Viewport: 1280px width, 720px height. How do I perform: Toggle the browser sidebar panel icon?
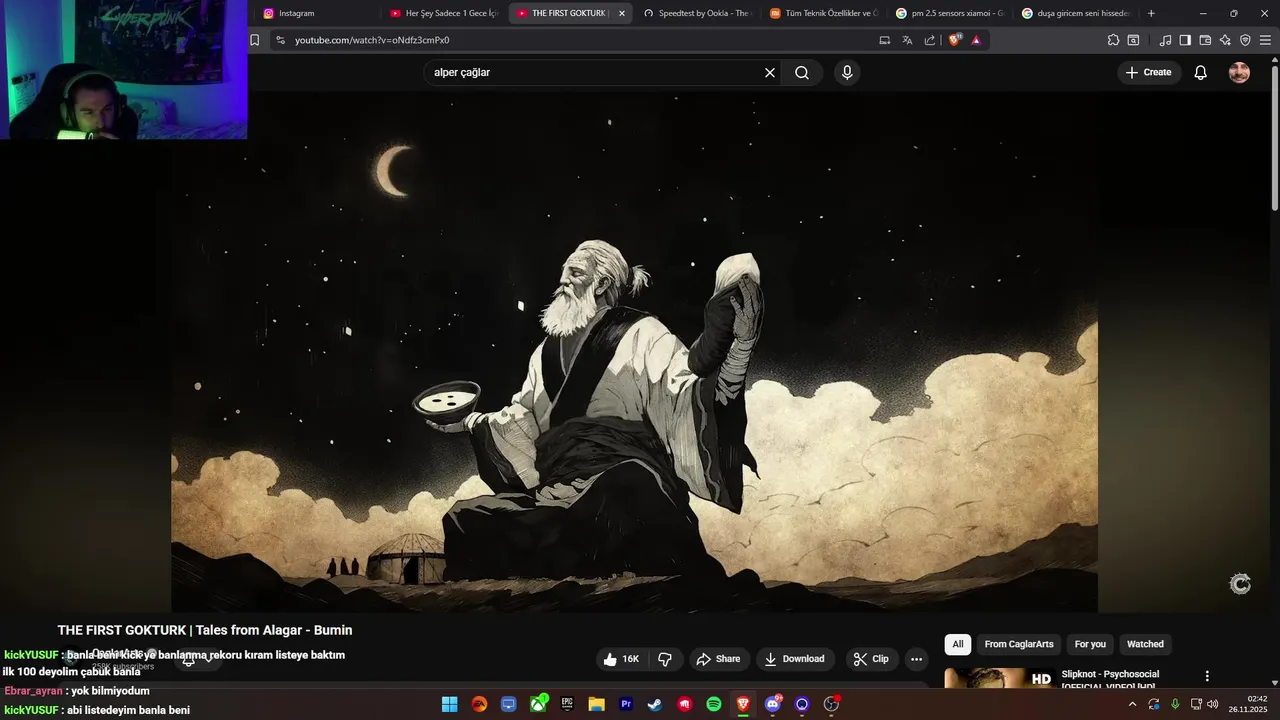(x=1185, y=40)
